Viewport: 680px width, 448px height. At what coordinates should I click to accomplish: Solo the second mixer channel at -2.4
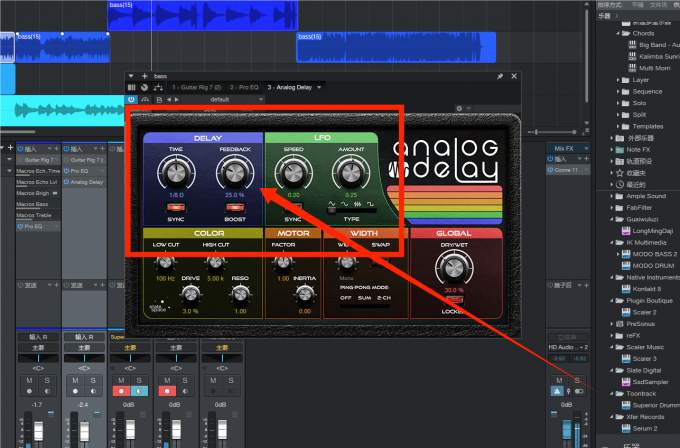93,380
